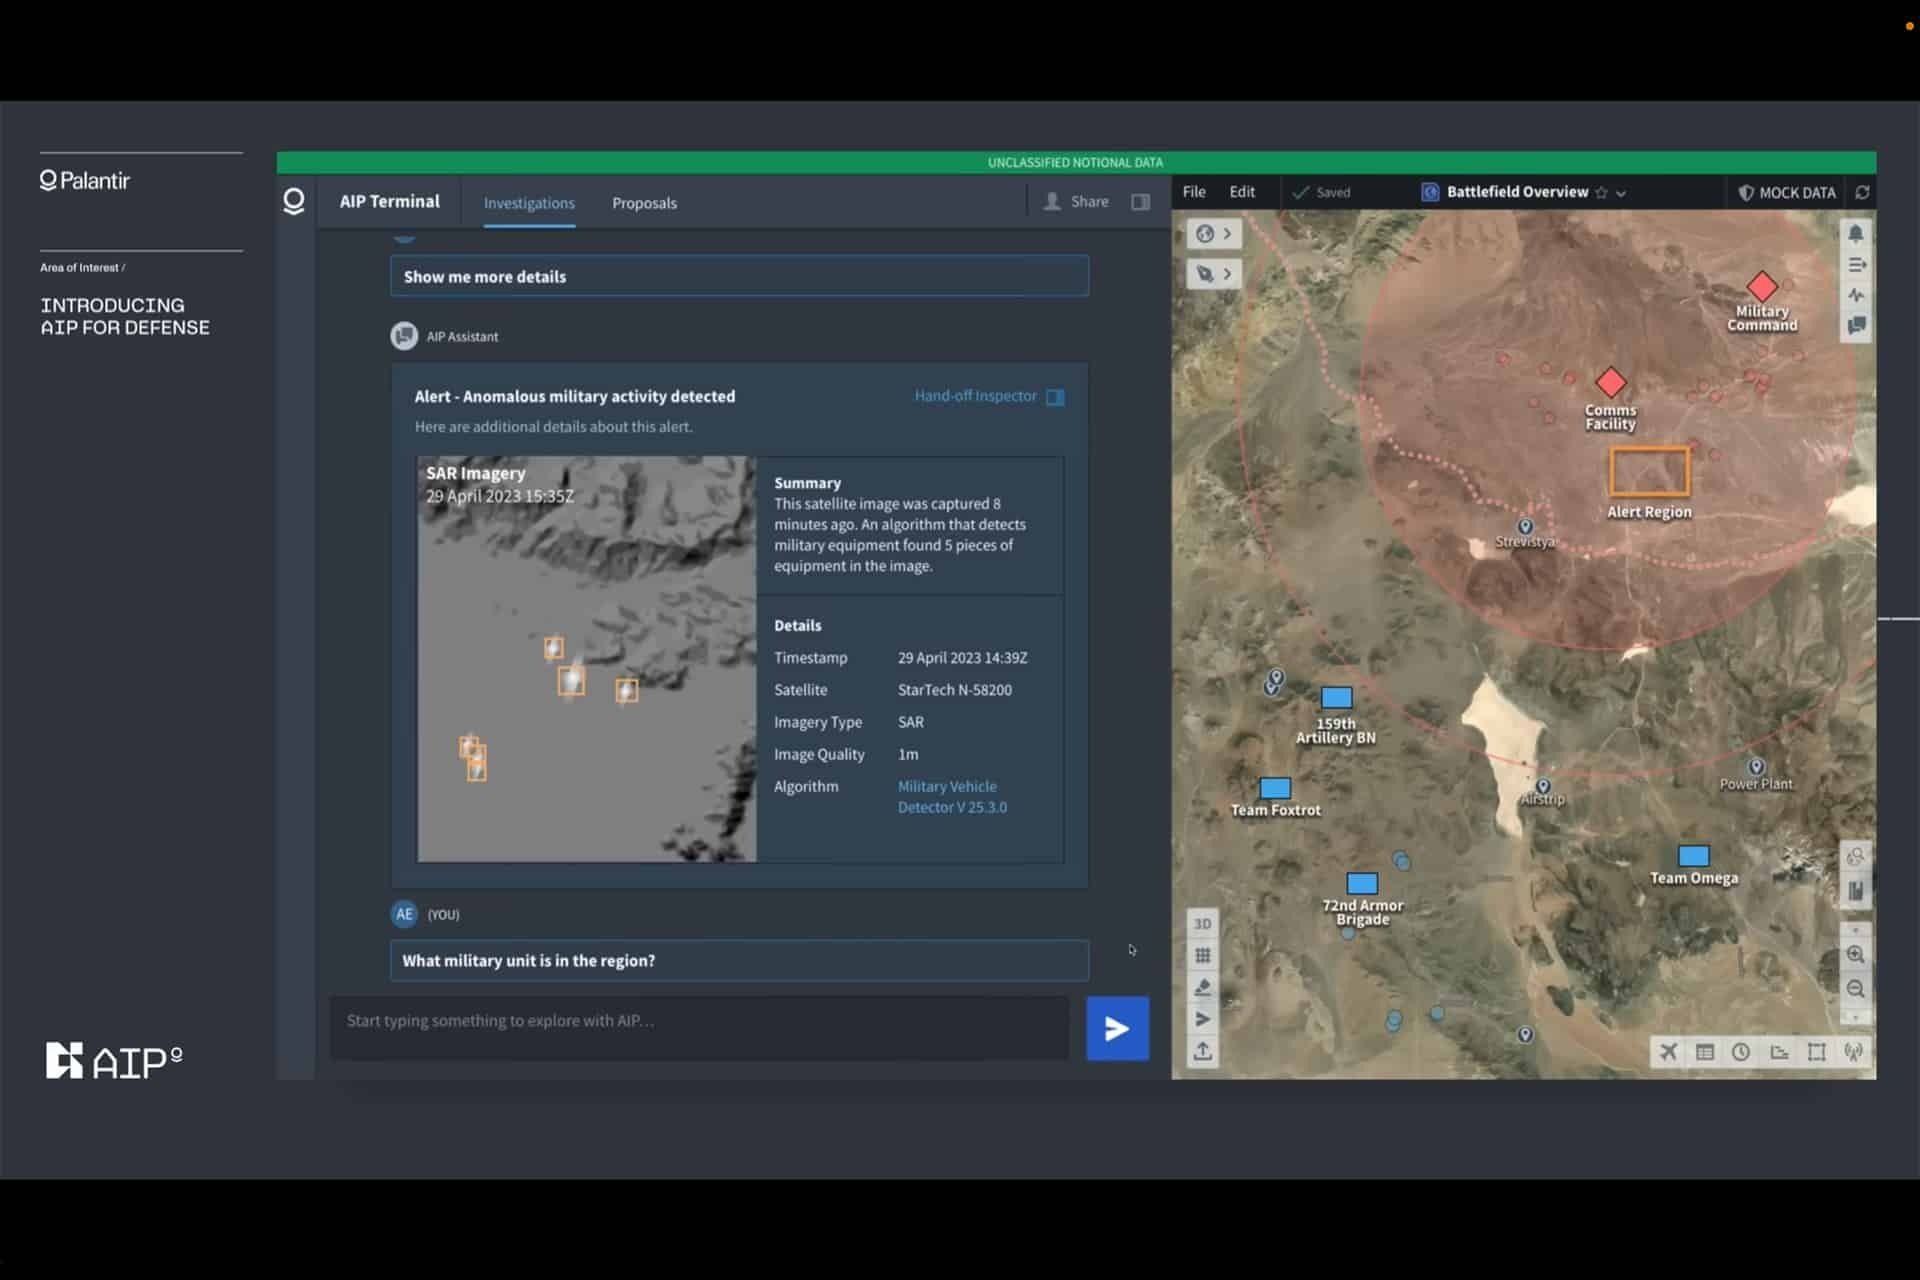Click the AIP message input field
The width and height of the screenshot is (1920, 1280).
[x=700, y=1022]
